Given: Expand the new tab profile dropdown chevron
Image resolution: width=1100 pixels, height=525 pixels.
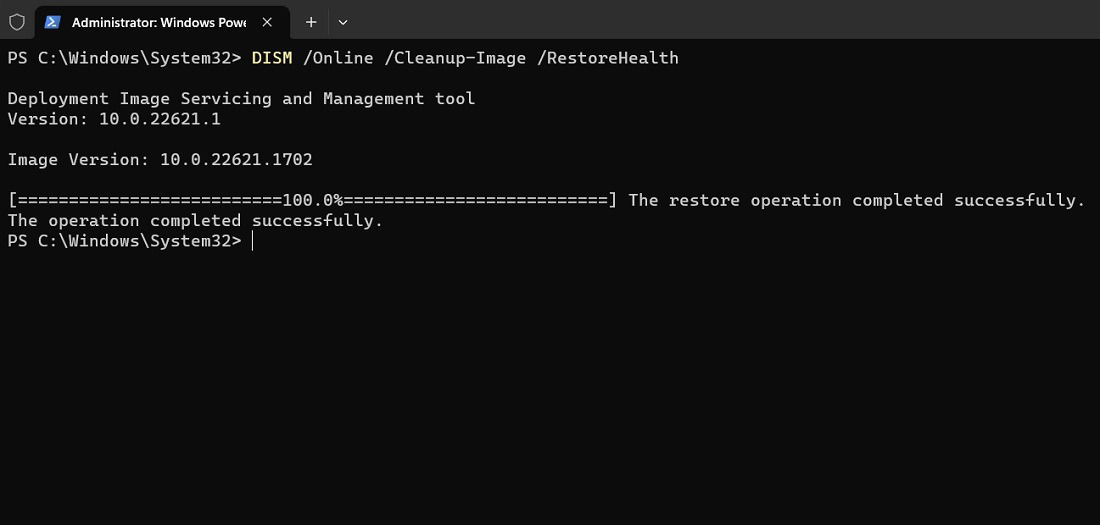Looking at the screenshot, I should [343, 22].
